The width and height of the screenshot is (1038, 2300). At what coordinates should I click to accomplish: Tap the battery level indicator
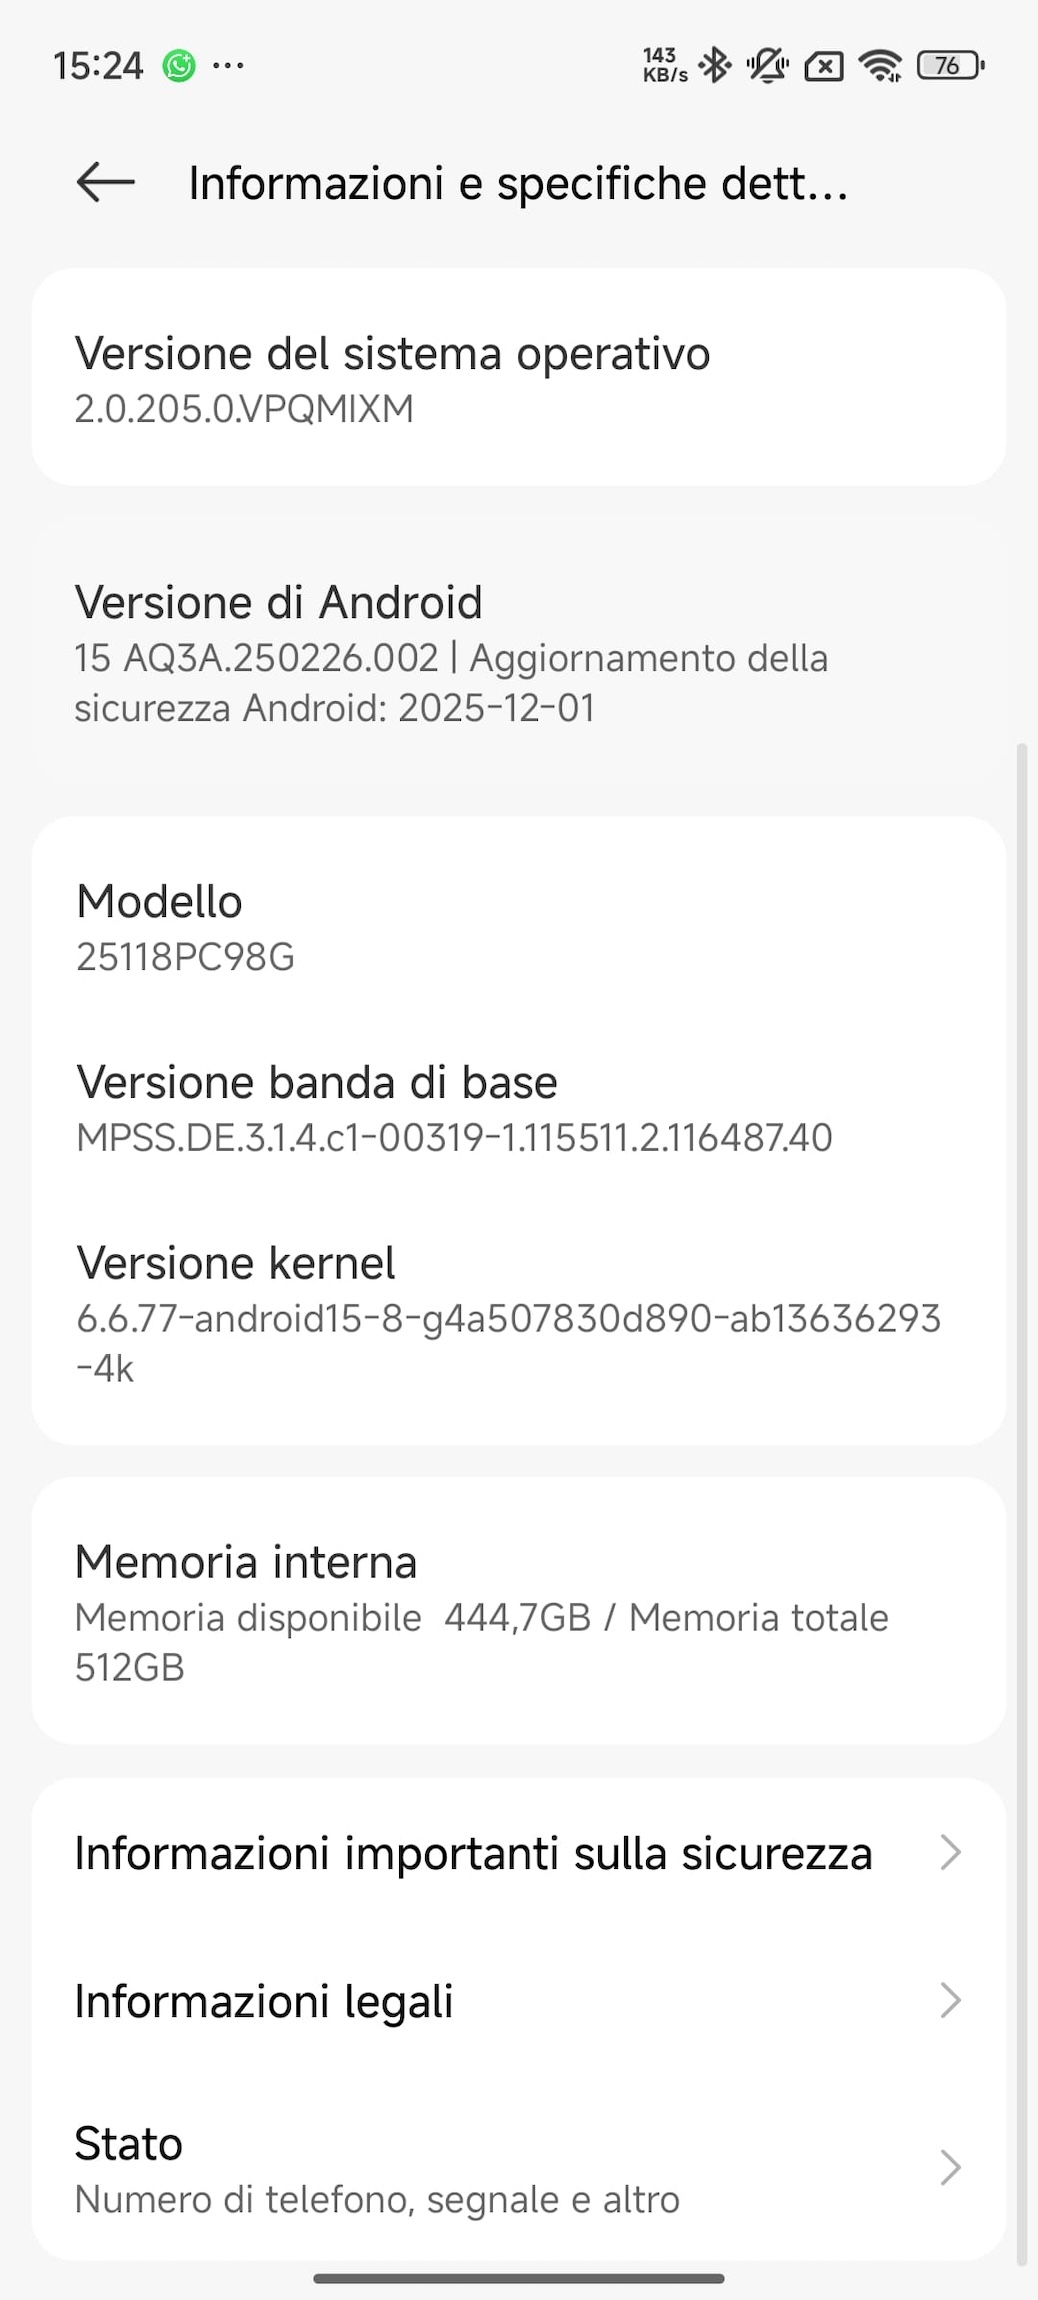[950, 66]
